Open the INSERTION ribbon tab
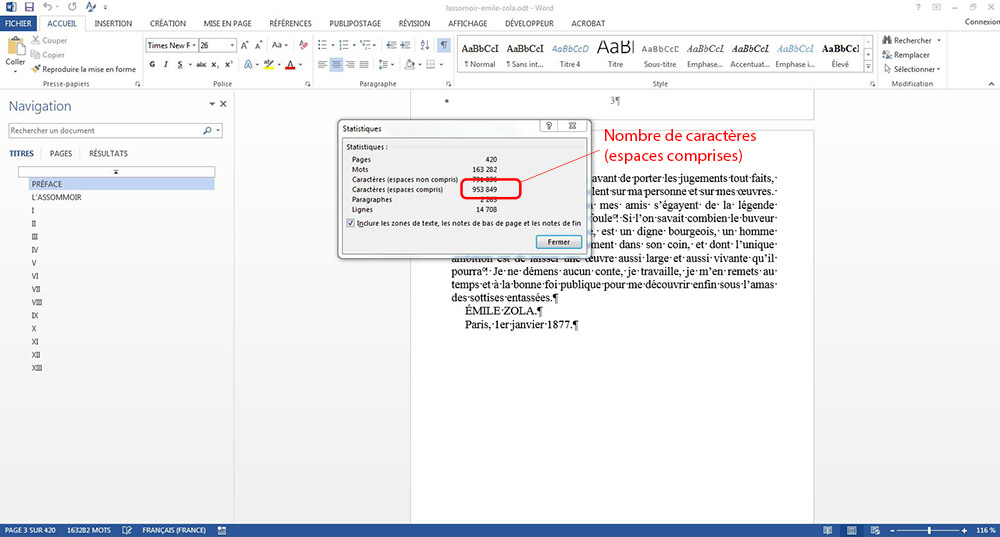 click(113, 23)
